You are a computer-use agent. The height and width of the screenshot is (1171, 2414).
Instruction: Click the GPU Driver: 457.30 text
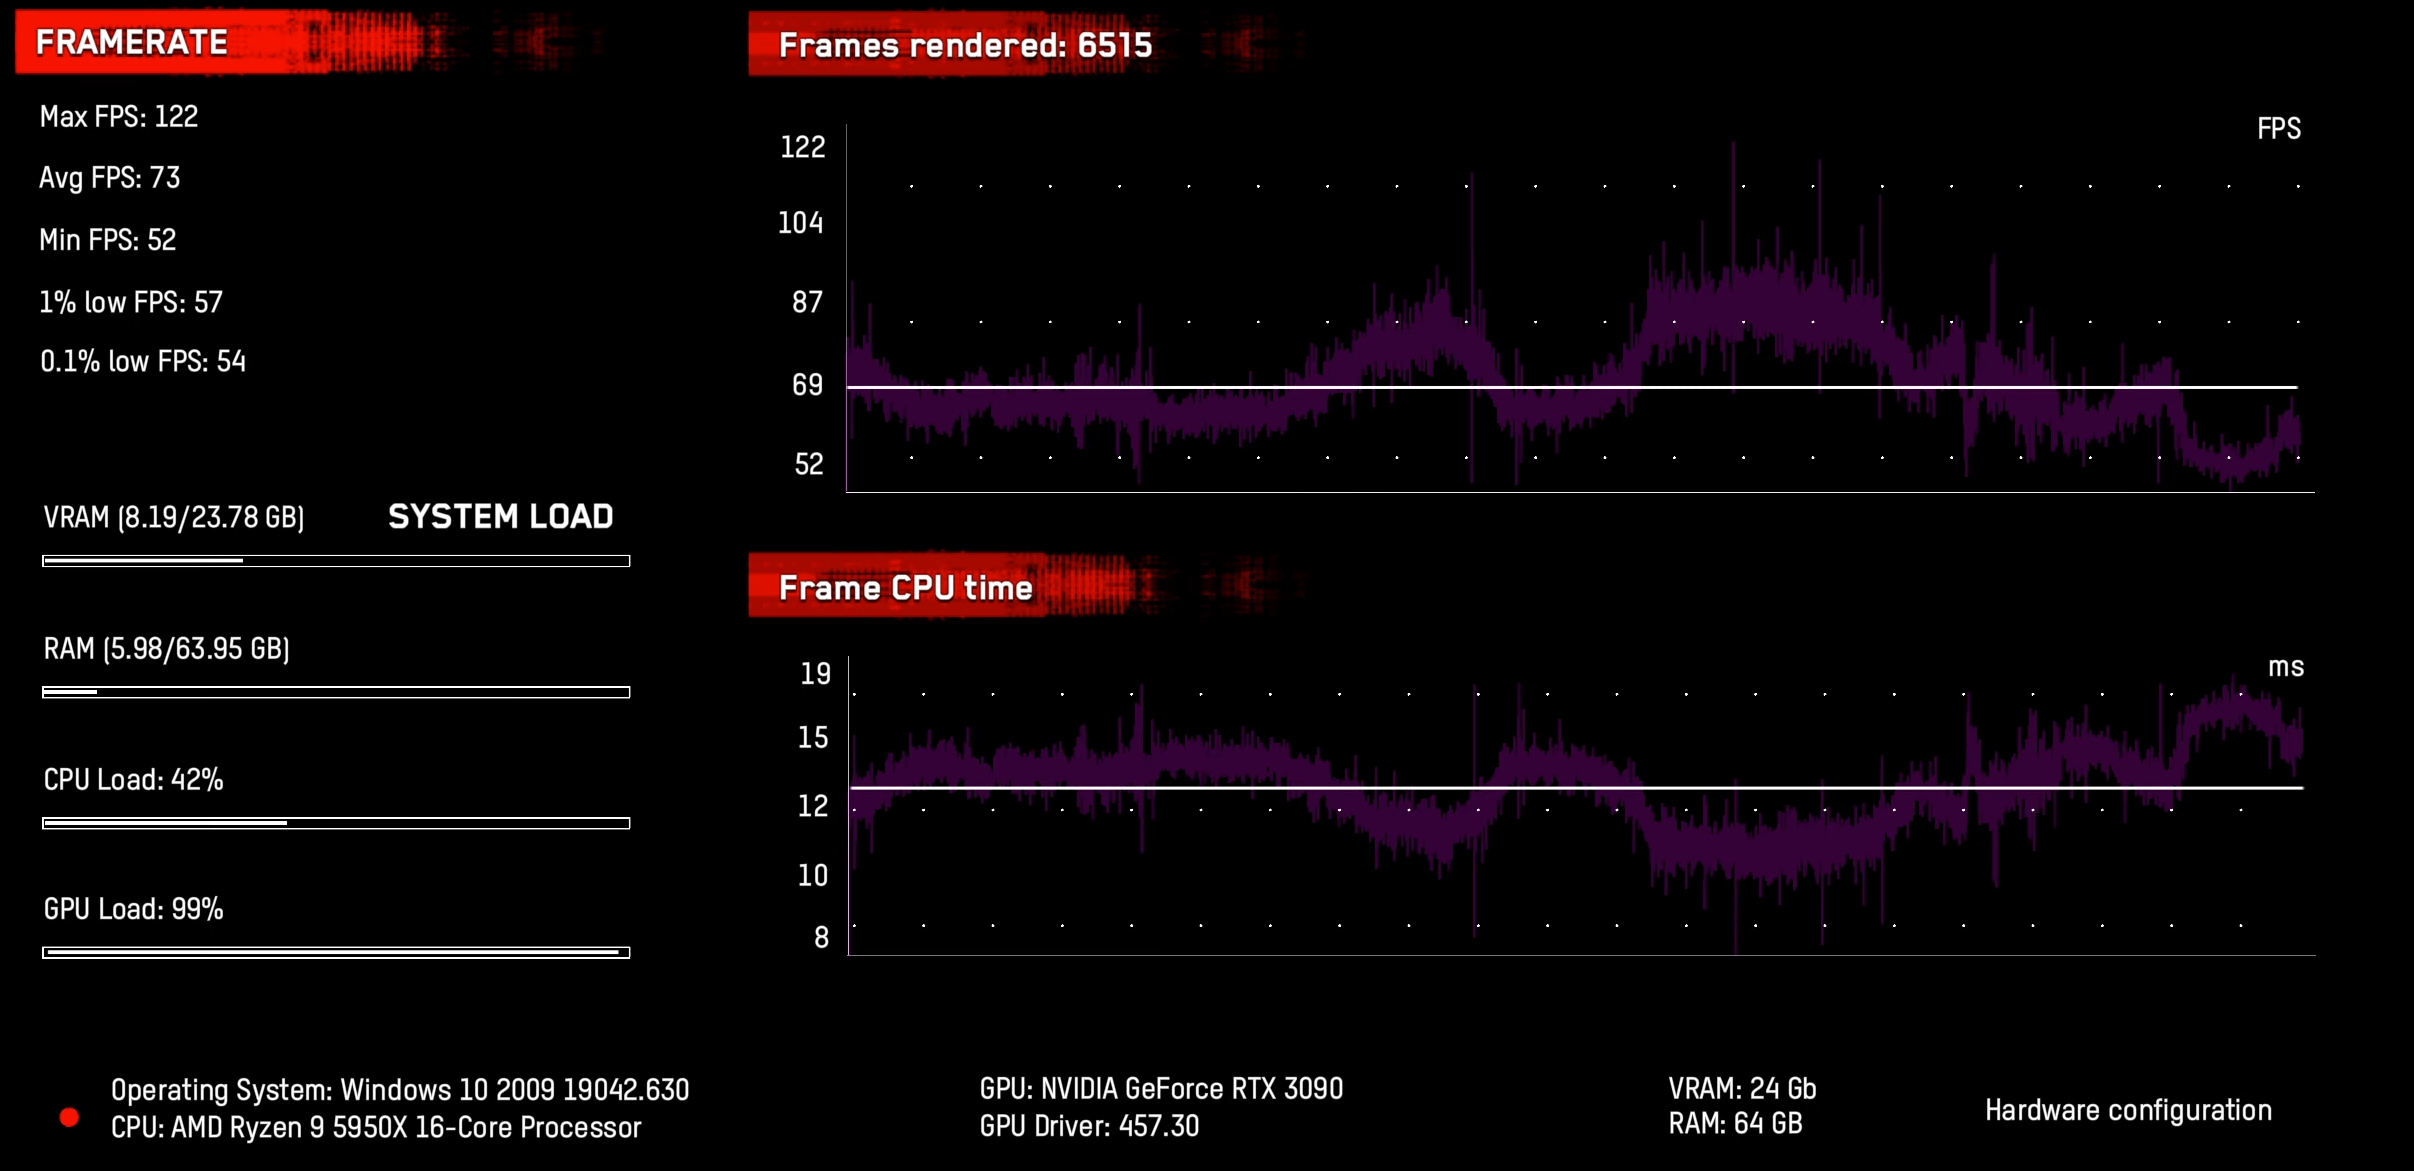pos(1089,1126)
